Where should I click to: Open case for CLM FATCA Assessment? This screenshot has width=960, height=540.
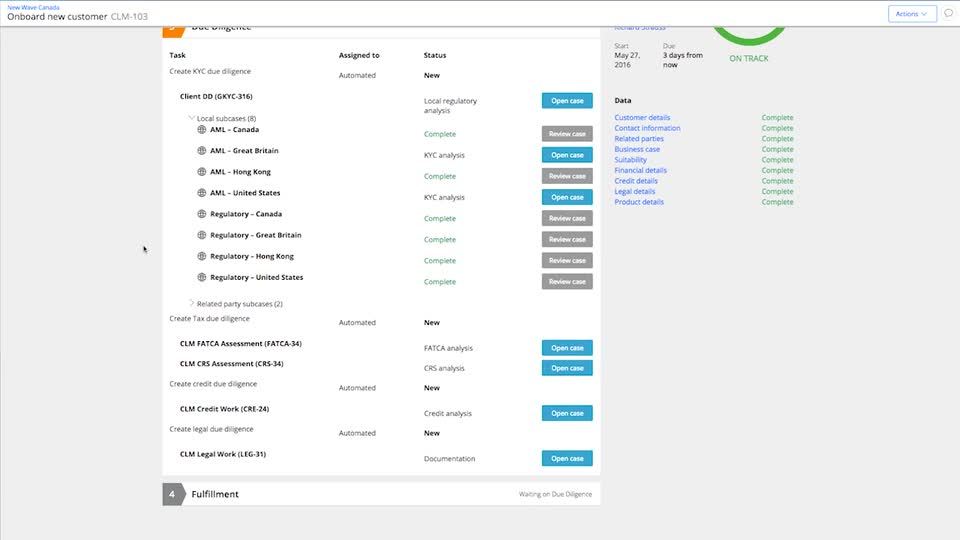(x=567, y=348)
